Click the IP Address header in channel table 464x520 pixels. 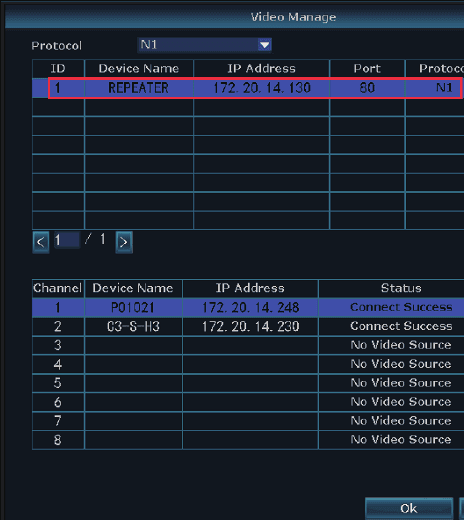[x=250, y=288]
